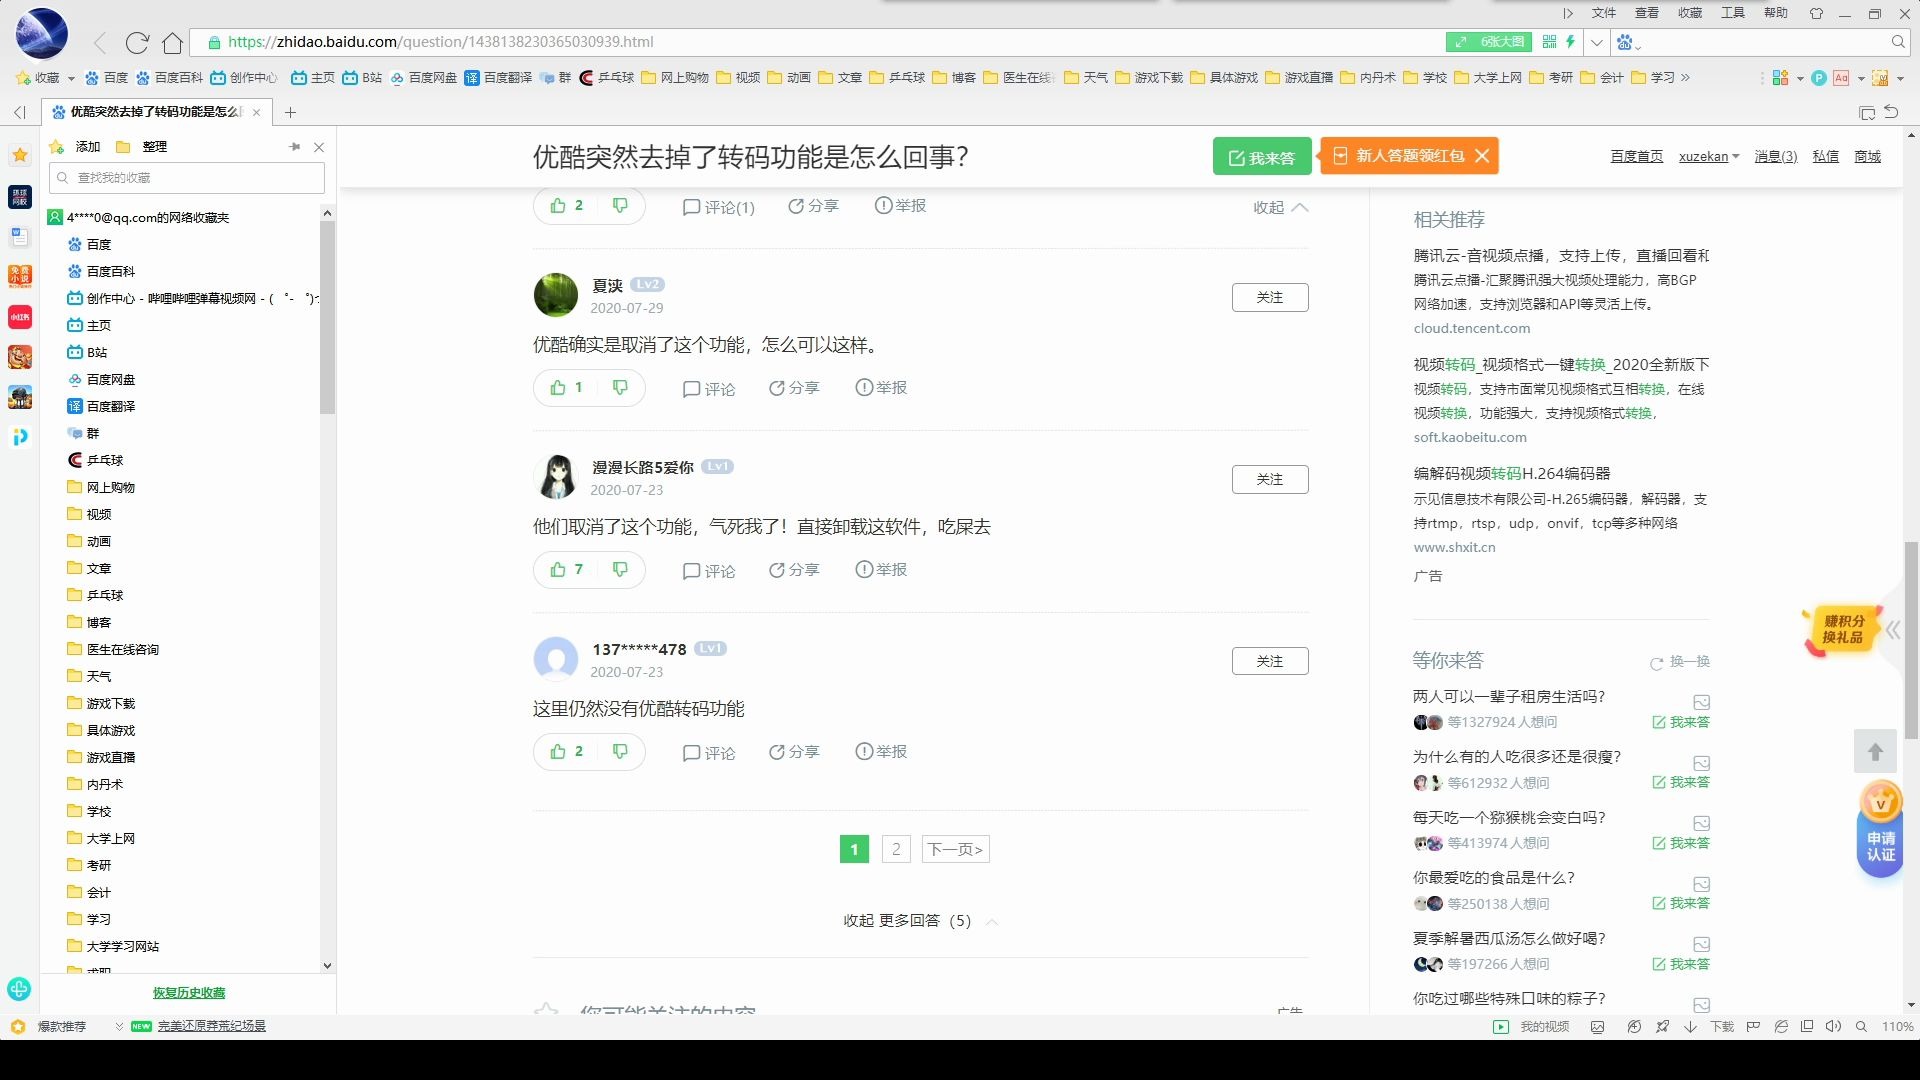
Task: Report the top answer via 举报
Action: (900, 206)
